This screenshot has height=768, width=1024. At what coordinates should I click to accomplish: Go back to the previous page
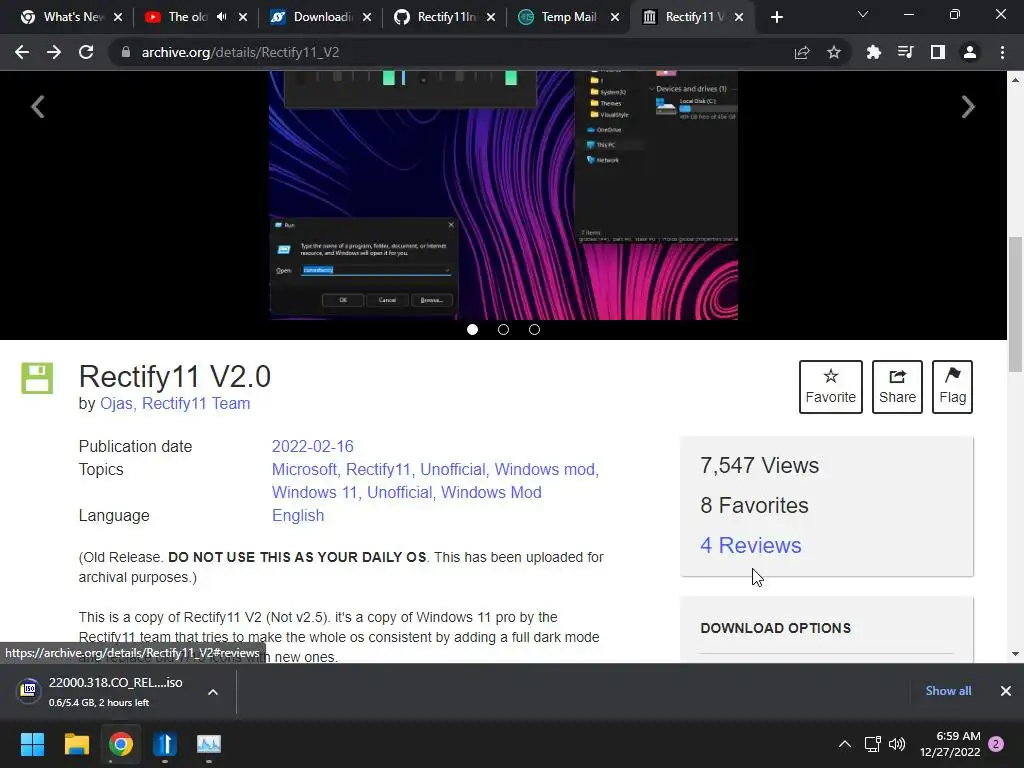22,52
